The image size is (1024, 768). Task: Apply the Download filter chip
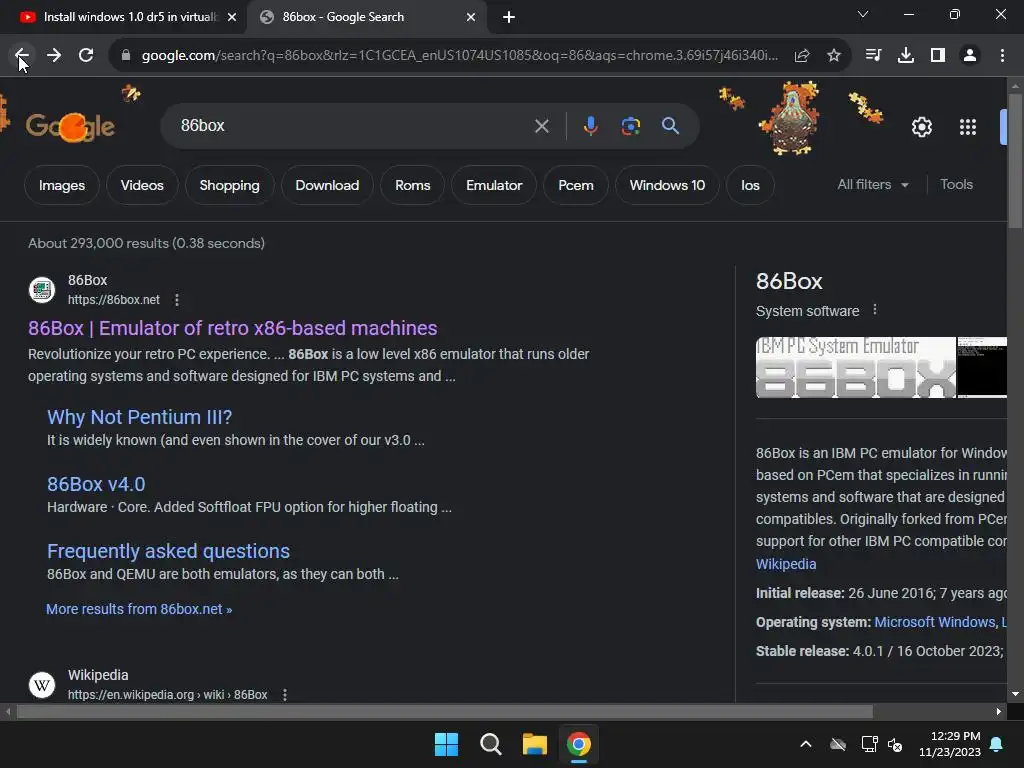(x=327, y=185)
